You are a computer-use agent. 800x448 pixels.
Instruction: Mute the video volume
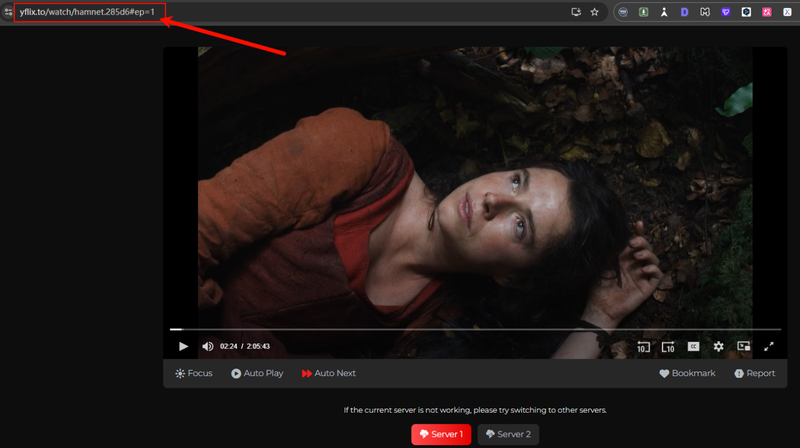pos(208,346)
